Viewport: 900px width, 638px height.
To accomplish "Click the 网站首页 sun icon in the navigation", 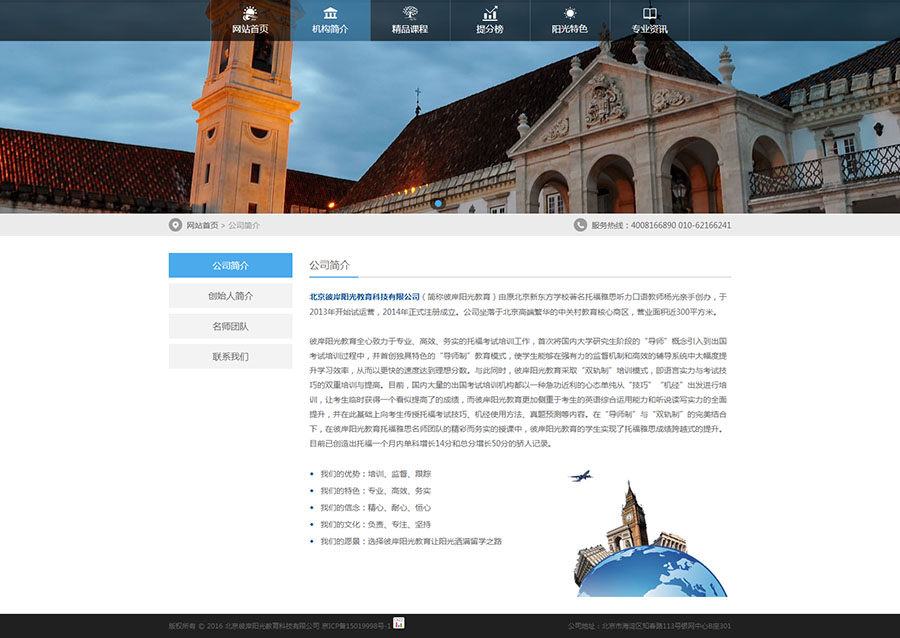I will [x=250, y=13].
